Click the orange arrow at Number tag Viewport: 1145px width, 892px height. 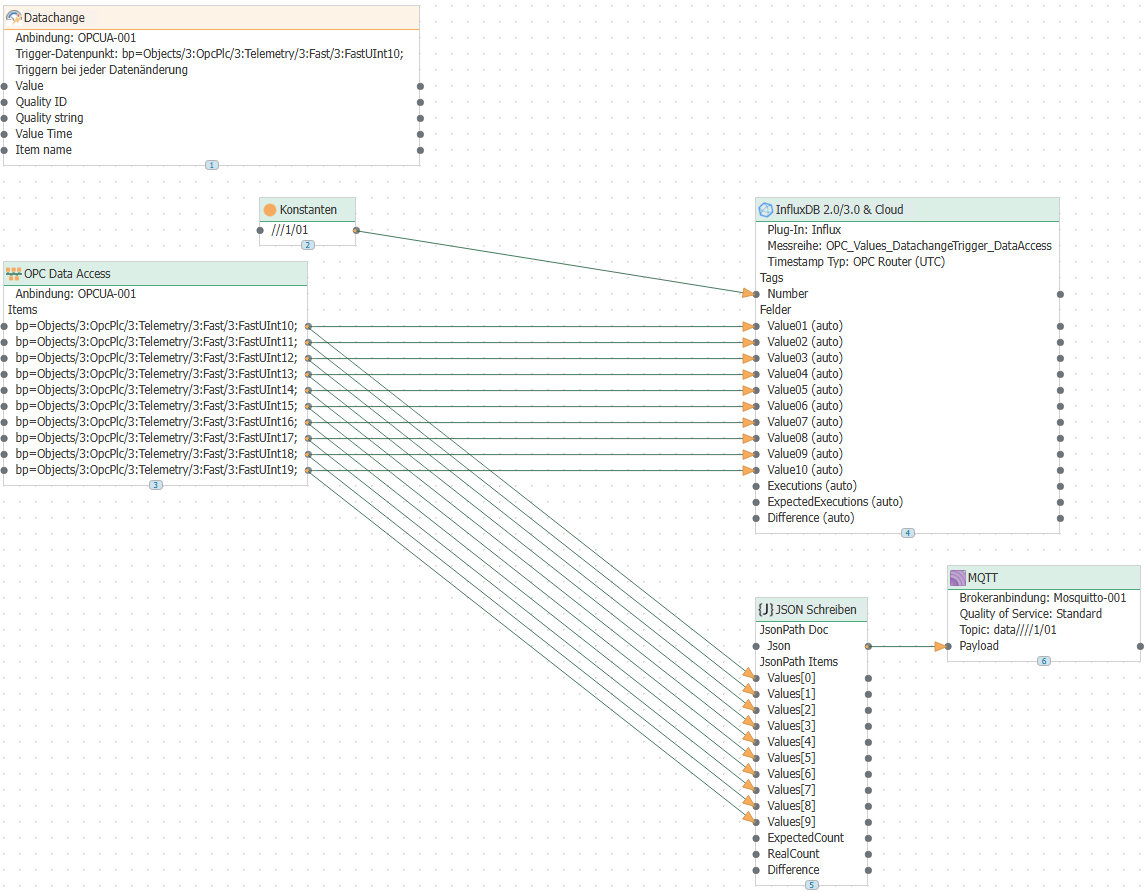coord(748,294)
